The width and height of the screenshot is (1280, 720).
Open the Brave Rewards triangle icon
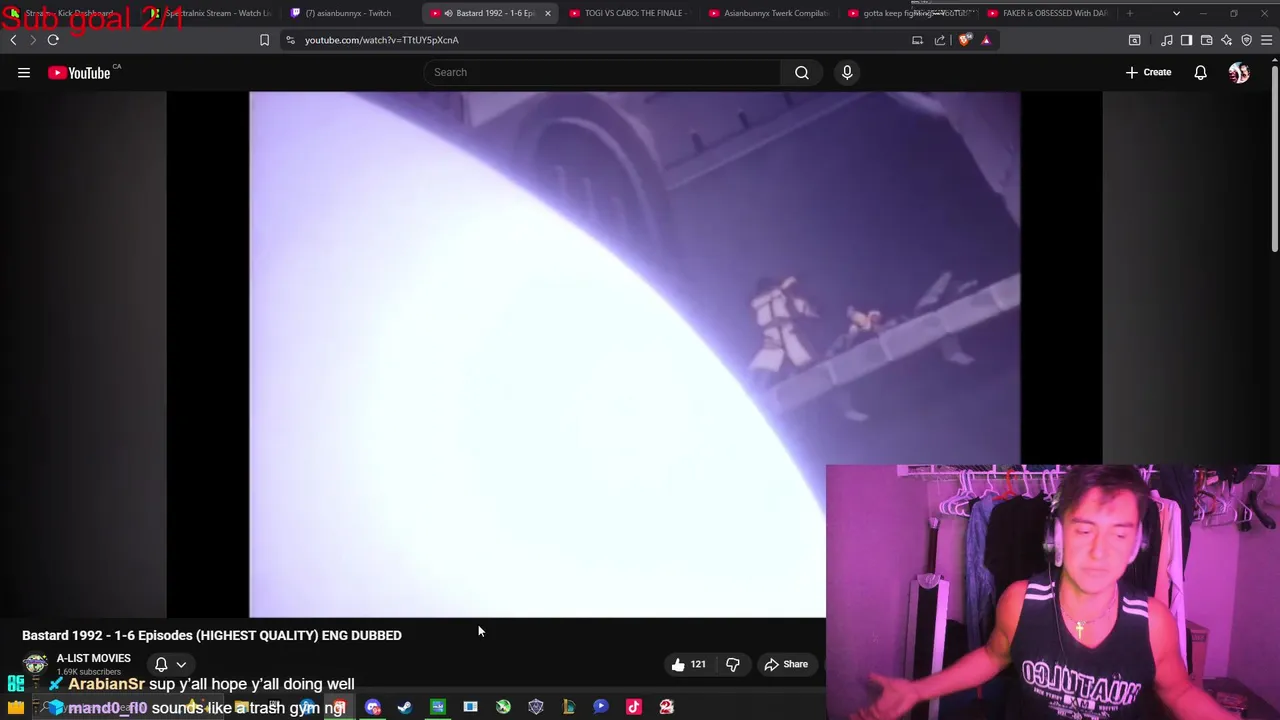point(986,40)
